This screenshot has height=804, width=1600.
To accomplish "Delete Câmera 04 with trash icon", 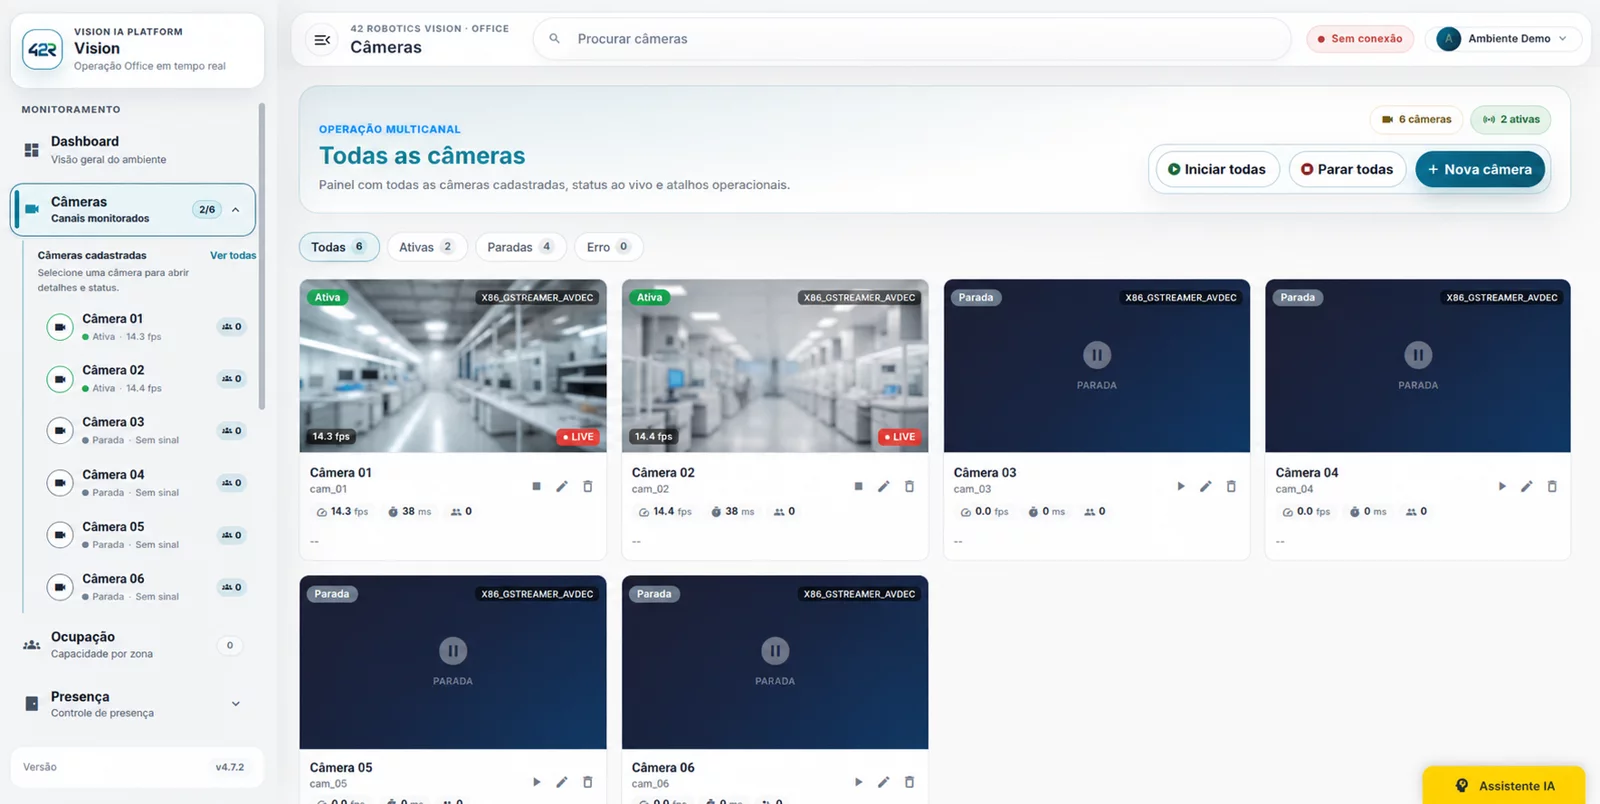I will click(x=1552, y=486).
